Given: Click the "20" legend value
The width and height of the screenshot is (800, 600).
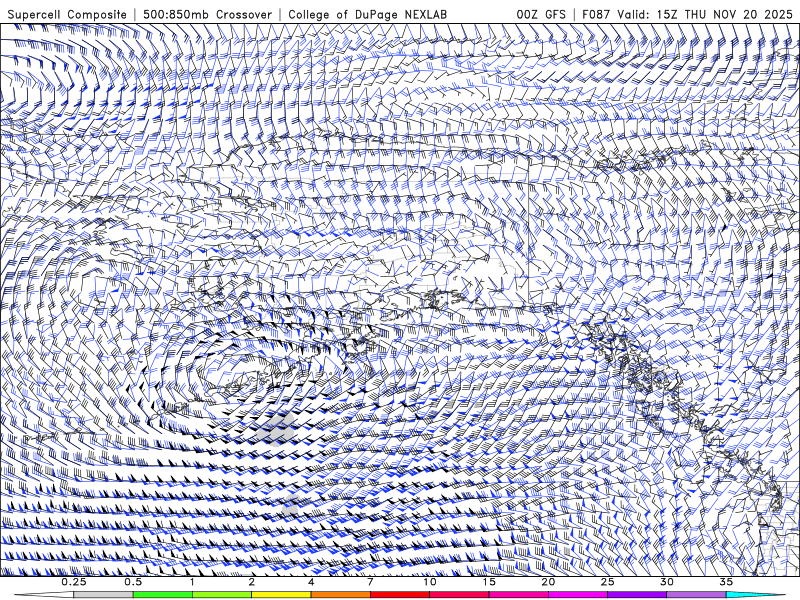Looking at the screenshot, I should tap(548, 582).
